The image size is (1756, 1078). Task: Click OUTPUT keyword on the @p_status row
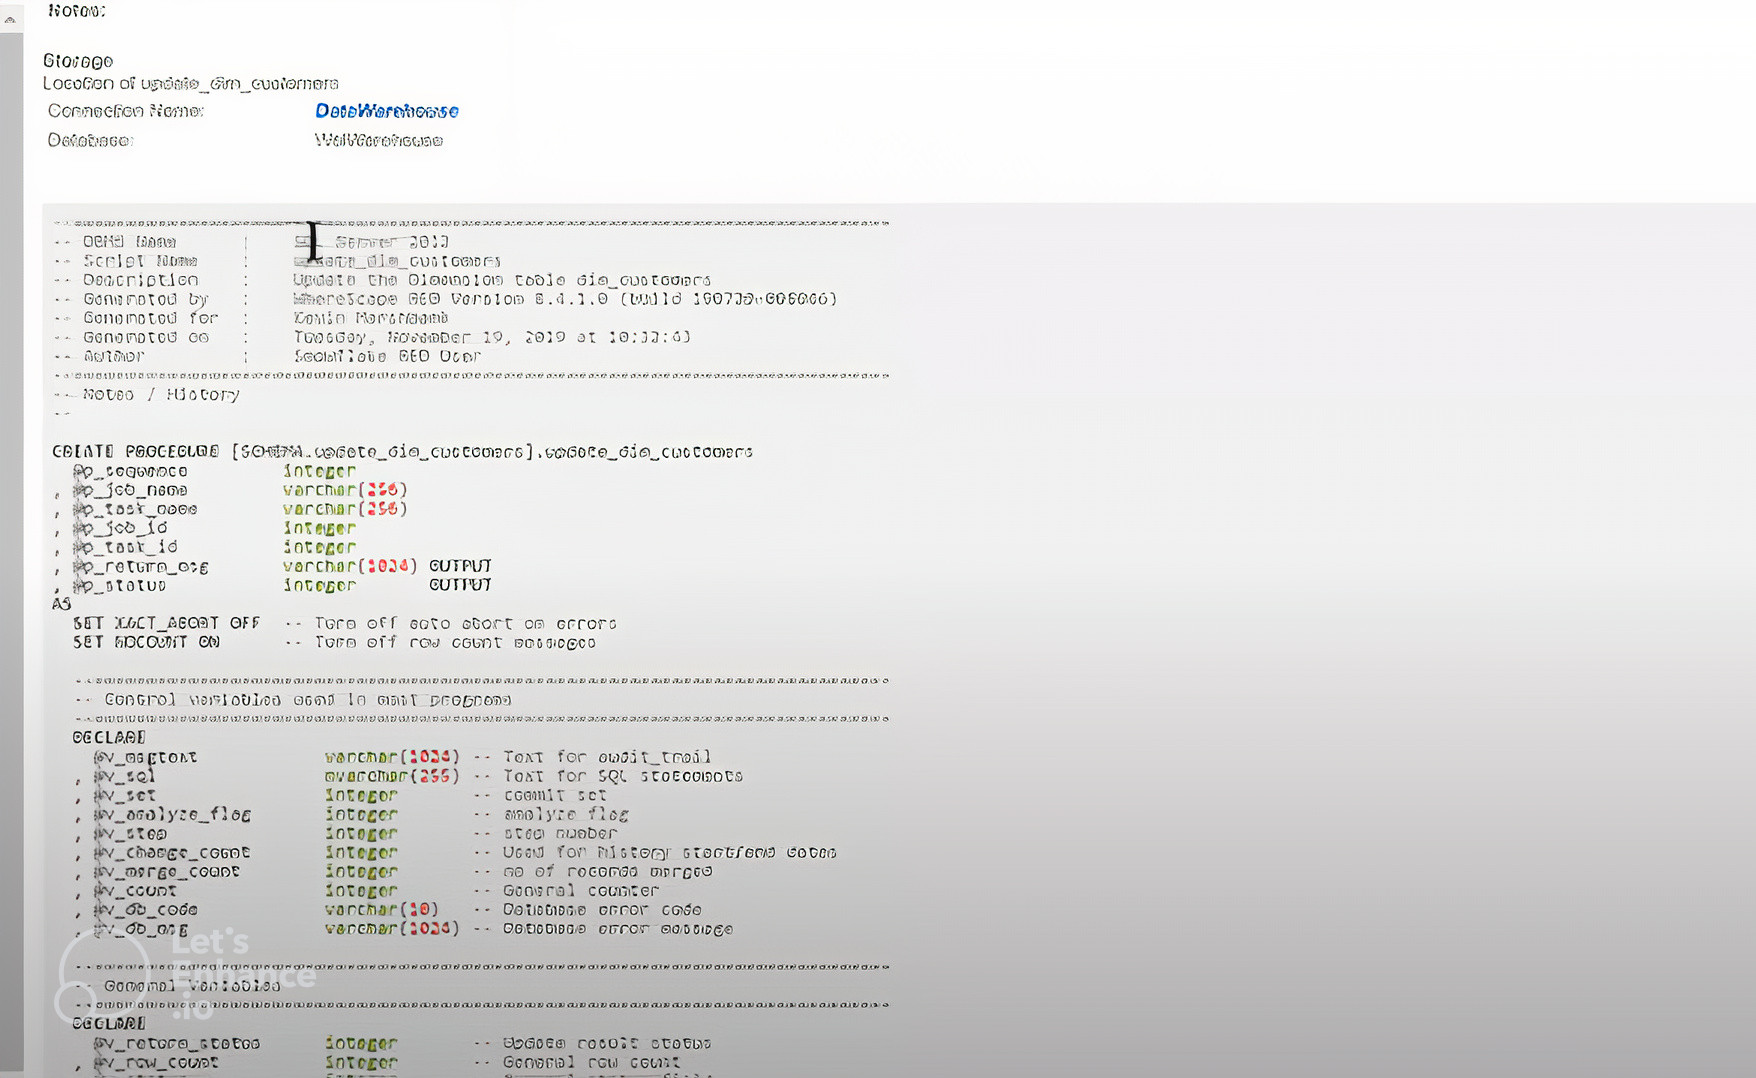click(x=460, y=585)
